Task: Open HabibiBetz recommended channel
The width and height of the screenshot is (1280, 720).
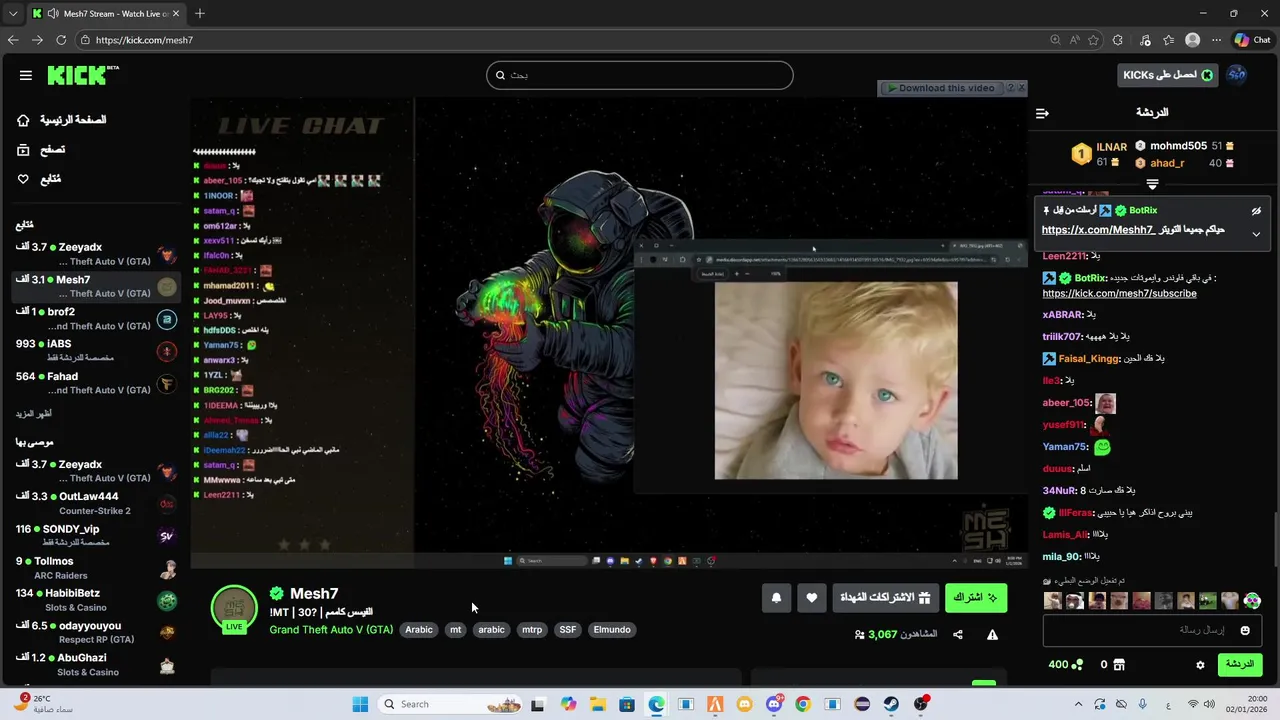Action: coord(96,600)
